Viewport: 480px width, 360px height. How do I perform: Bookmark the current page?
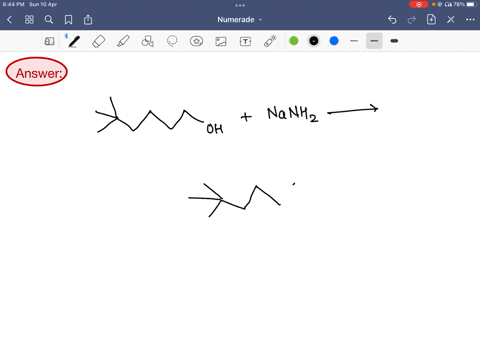pos(68,20)
